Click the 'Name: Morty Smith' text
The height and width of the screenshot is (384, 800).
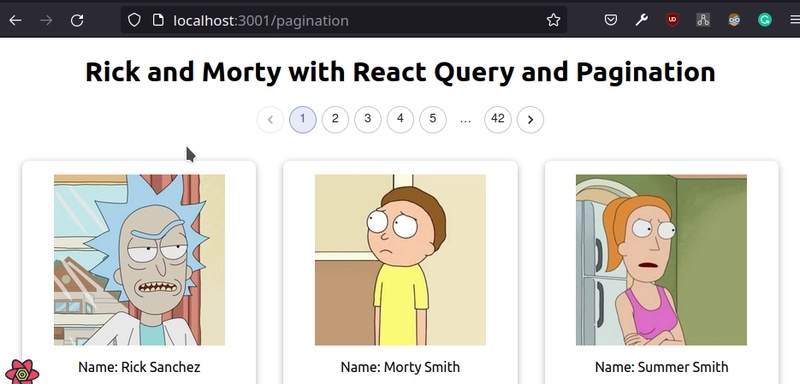(x=401, y=367)
